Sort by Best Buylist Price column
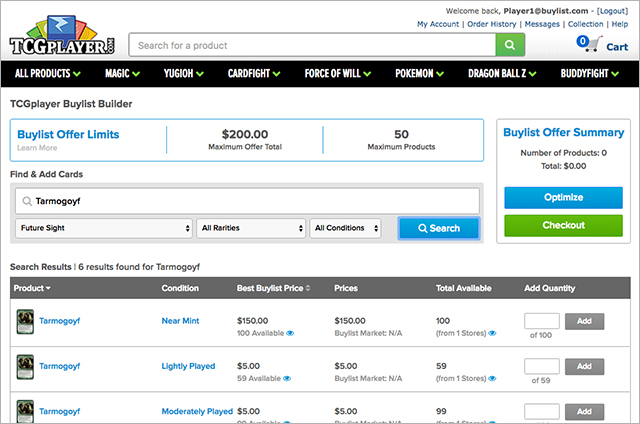640x424 pixels. [x=273, y=288]
